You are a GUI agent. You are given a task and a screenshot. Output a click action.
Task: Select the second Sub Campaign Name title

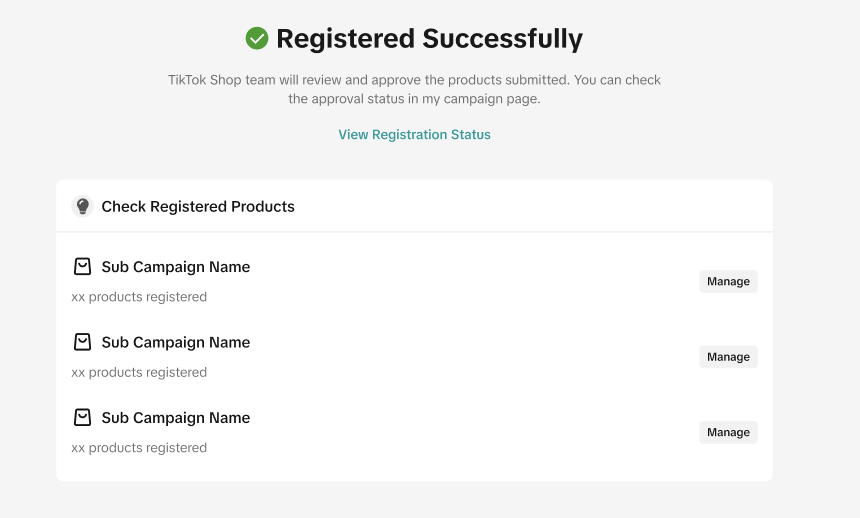point(175,342)
